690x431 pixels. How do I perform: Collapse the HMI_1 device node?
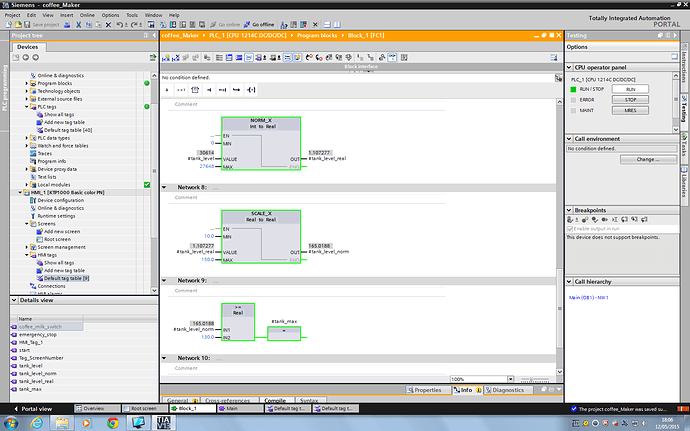(x=20, y=192)
